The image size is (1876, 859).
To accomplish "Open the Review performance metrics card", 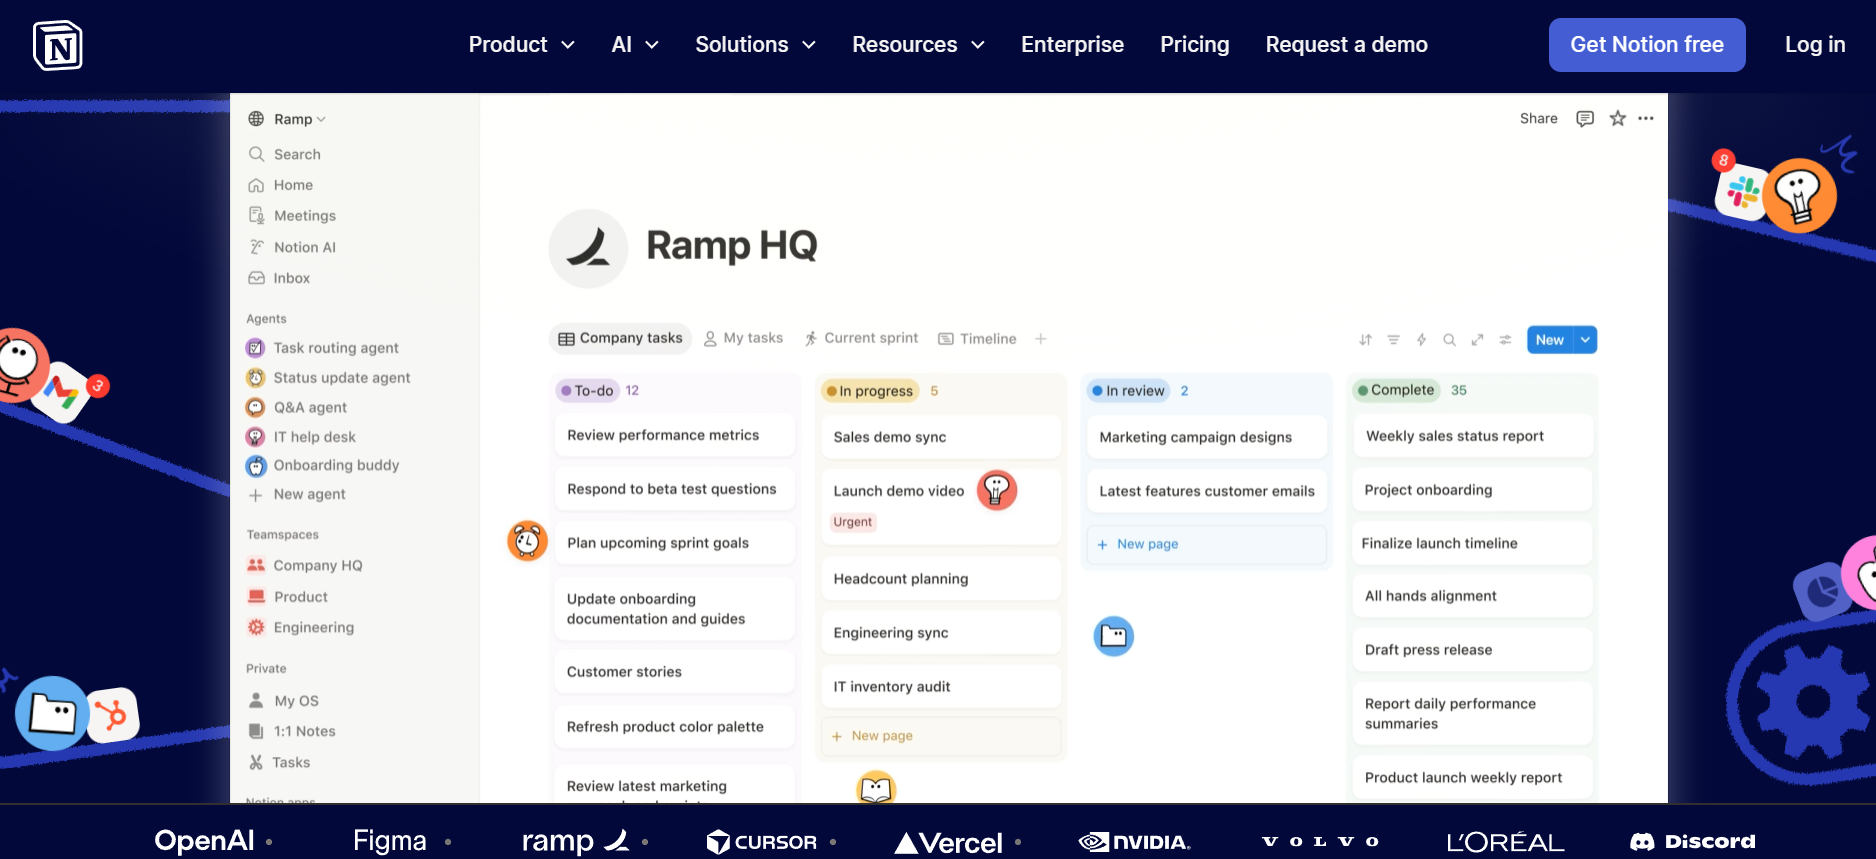I will point(674,435).
